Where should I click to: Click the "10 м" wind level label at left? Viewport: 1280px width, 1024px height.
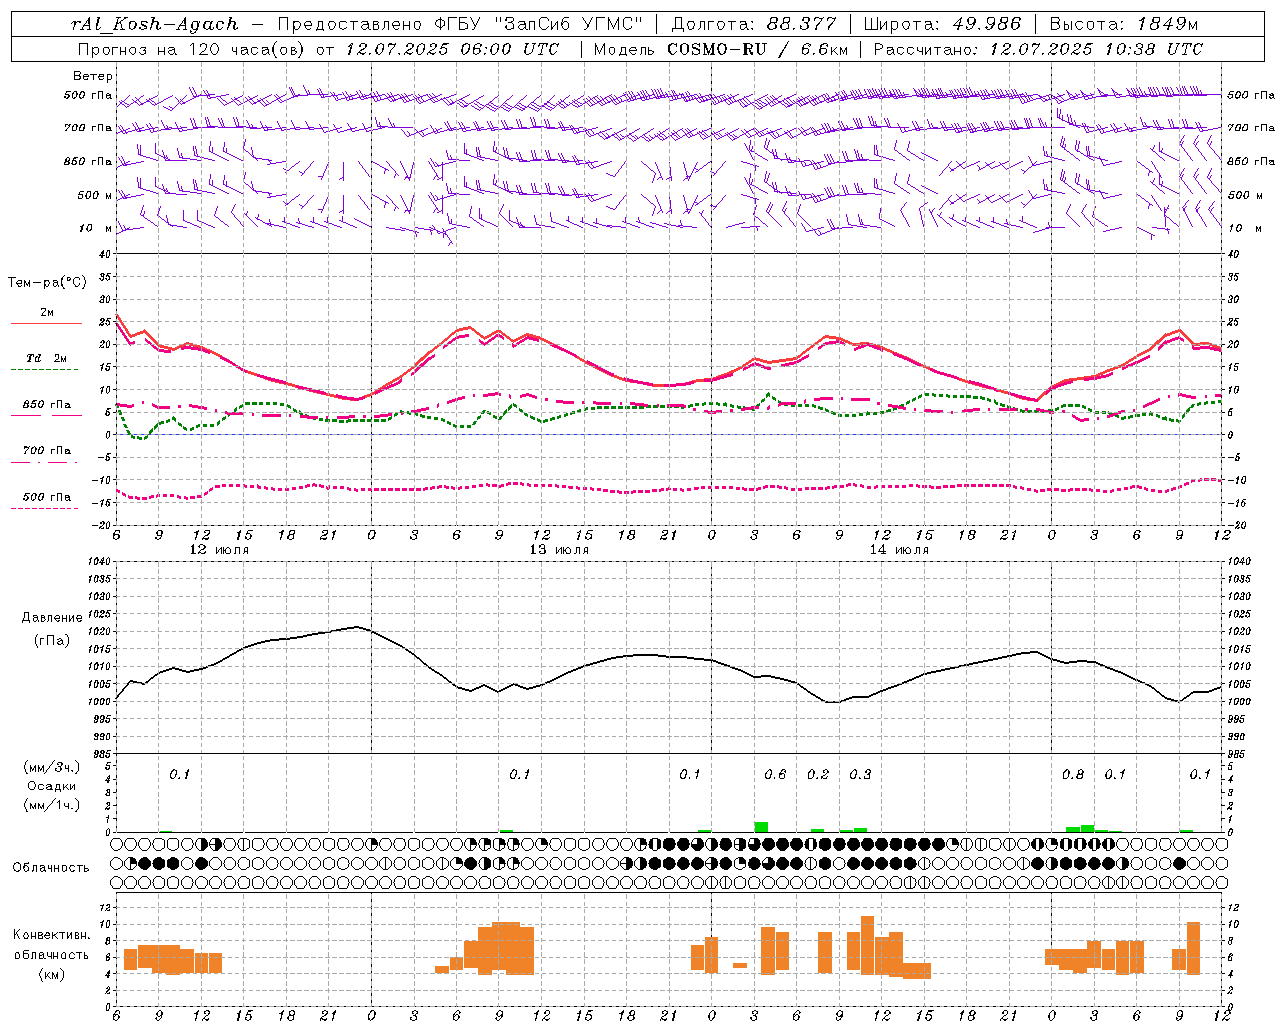[x=96, y=228]
